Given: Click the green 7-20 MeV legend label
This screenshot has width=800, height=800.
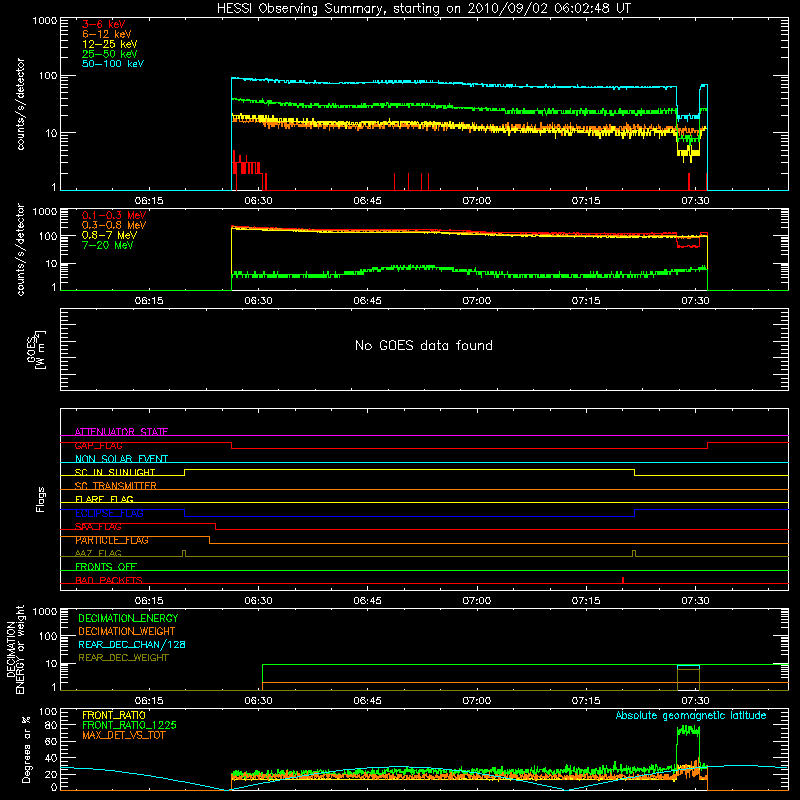Looking at the screenshot, I should (x=107, y=245).
